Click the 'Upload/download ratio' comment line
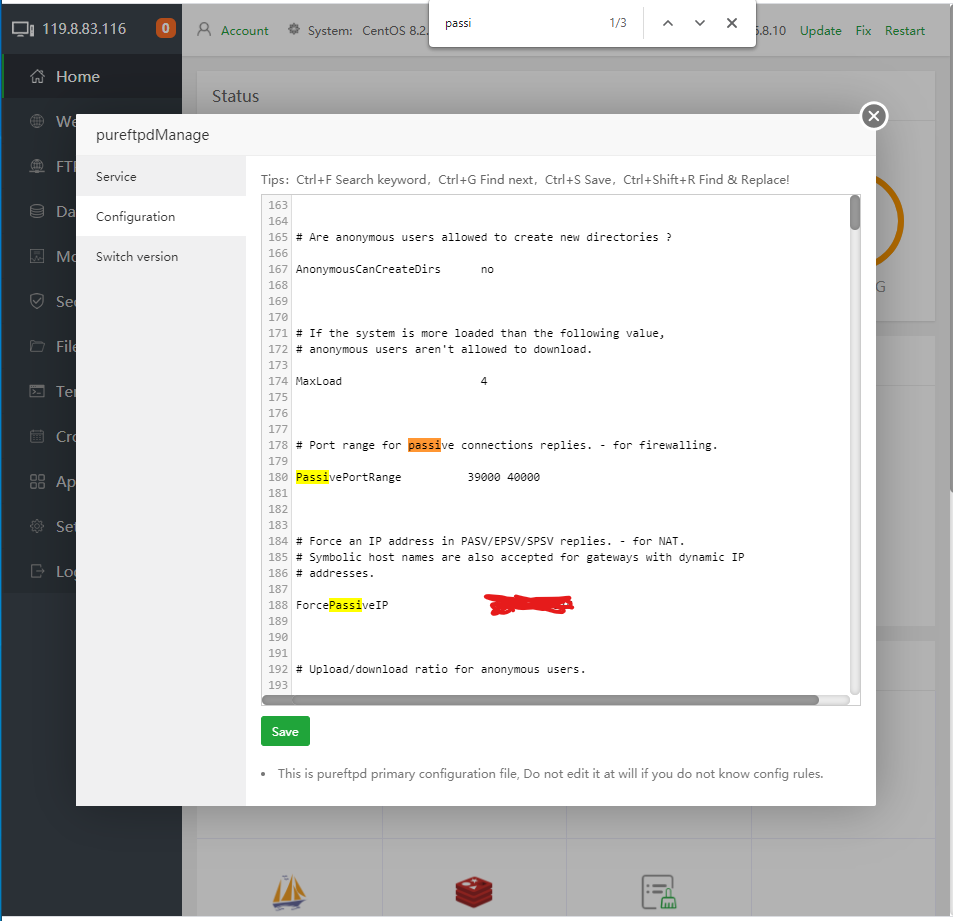 (441, 669)
